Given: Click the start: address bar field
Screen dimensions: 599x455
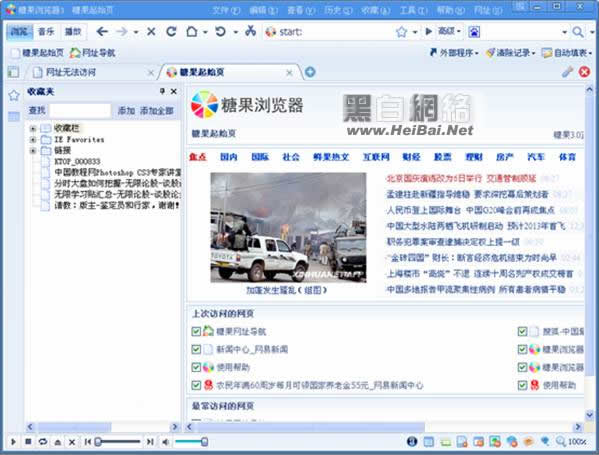Looking at the screenshot, I should [x=329, y=32].
